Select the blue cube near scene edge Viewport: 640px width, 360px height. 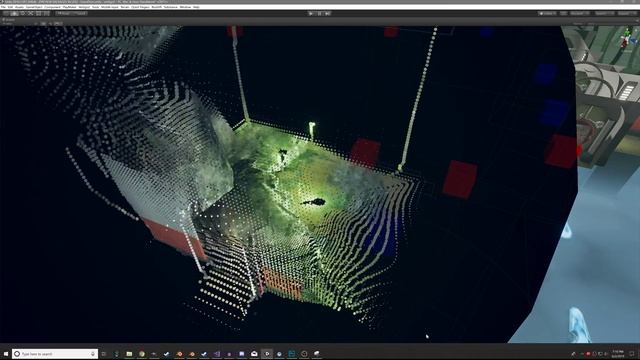[x=553, y=113]
